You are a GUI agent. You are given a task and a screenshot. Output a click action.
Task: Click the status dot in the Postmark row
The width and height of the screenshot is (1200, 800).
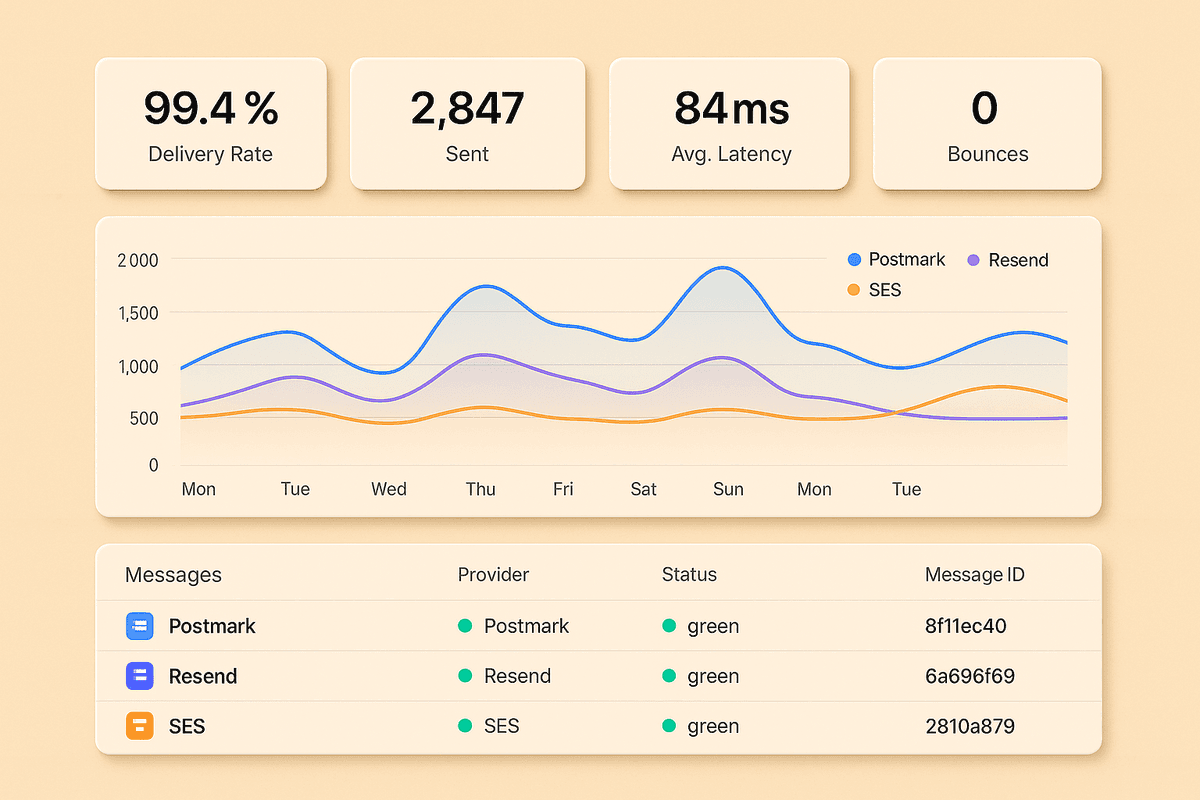669,626
